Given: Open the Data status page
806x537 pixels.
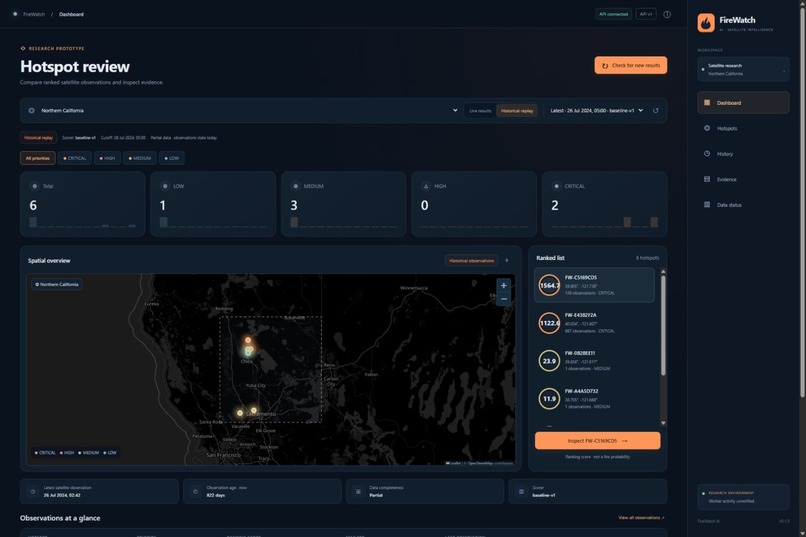Looking at the screenshot, I should click(x=743, y=205).
